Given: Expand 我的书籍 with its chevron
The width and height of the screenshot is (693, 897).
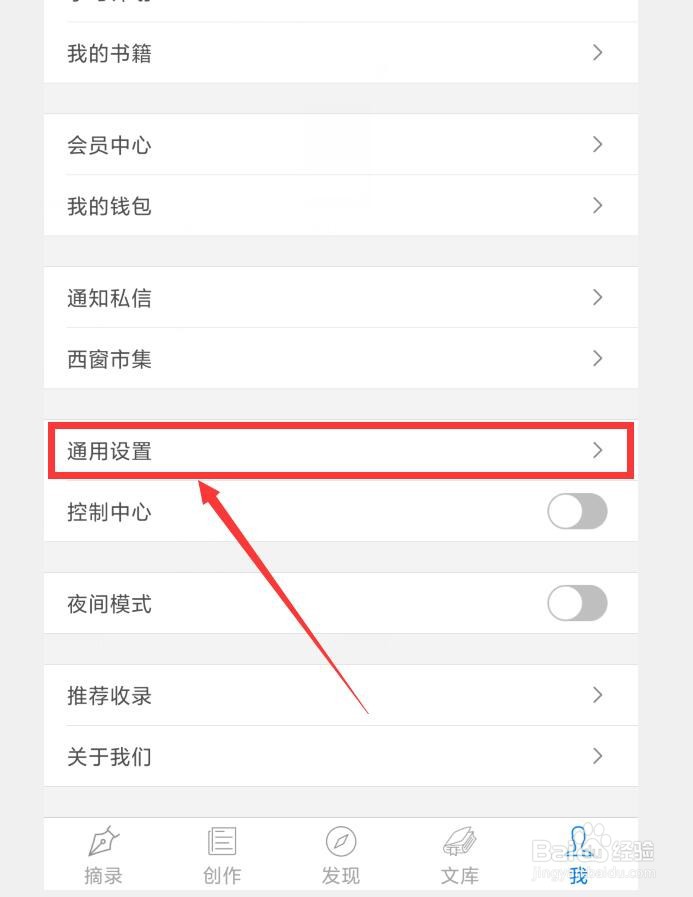Looking at the screenshot, I should pyautogui.click(x=598, y=53).
